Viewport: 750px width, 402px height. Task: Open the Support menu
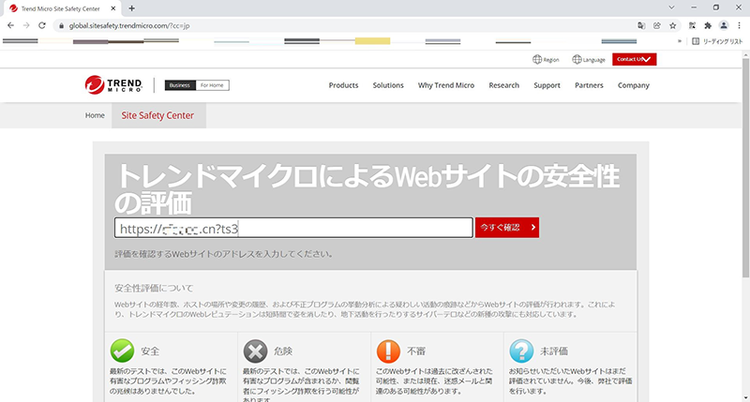547,85
